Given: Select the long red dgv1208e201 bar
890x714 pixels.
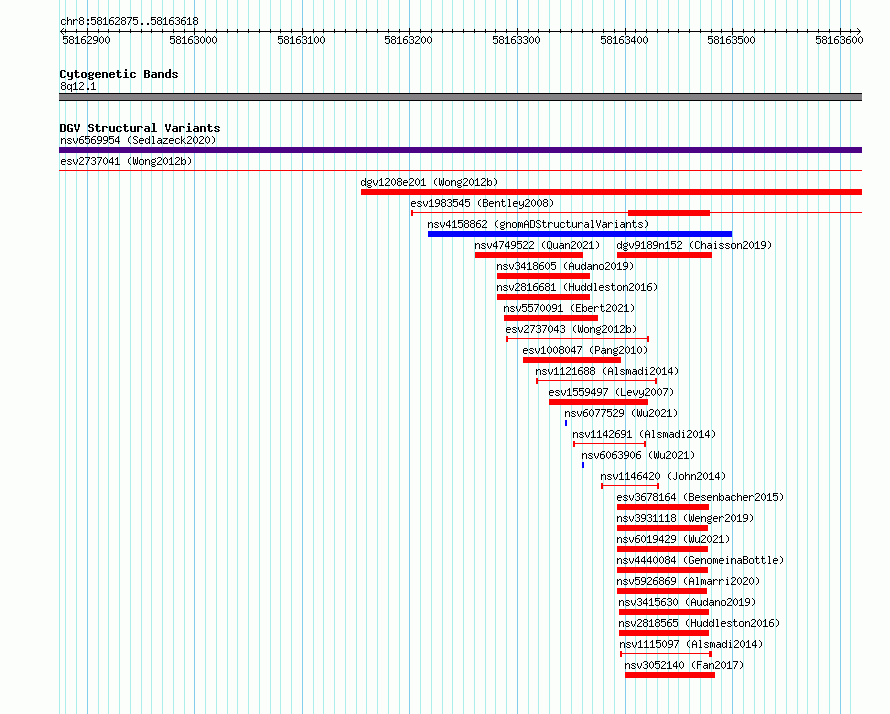Looking at the screenshot, I should (x=611, y=192).
